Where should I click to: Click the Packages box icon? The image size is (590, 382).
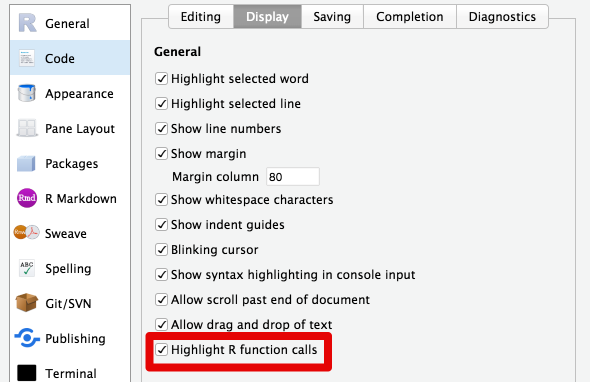pos(26,163)
